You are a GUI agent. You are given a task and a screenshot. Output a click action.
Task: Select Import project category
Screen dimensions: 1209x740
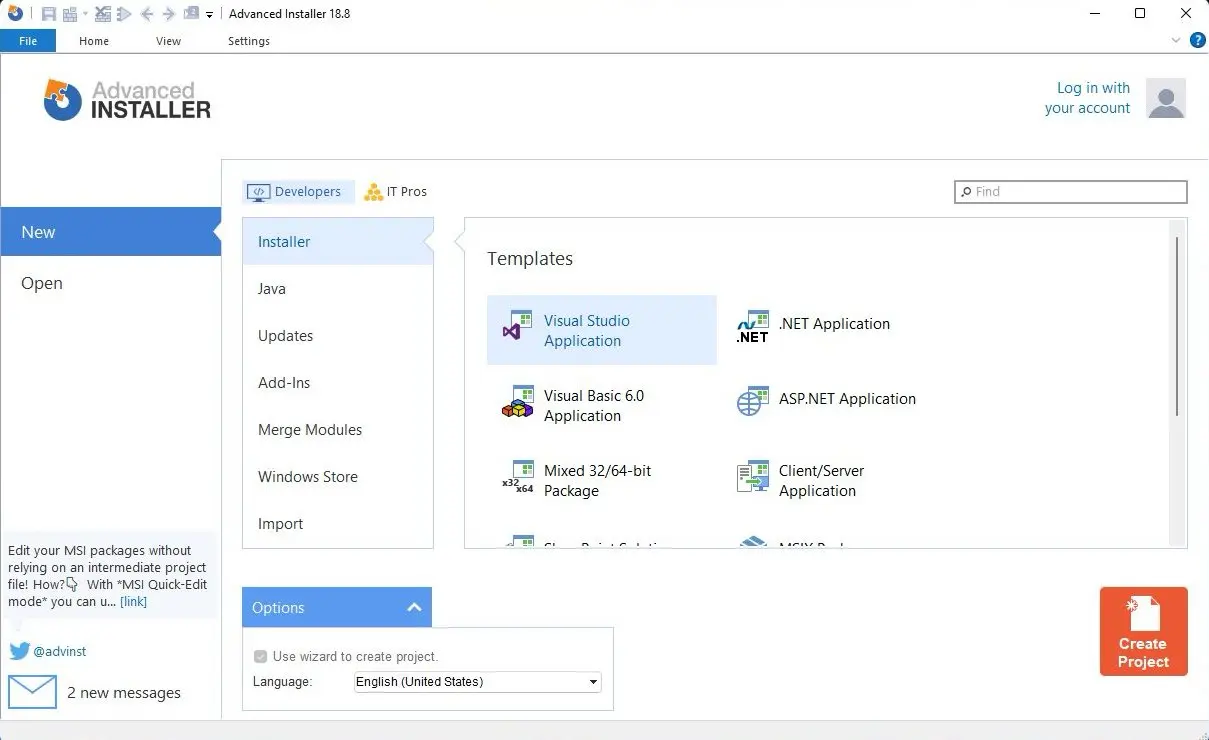click(x=338, y=523)
